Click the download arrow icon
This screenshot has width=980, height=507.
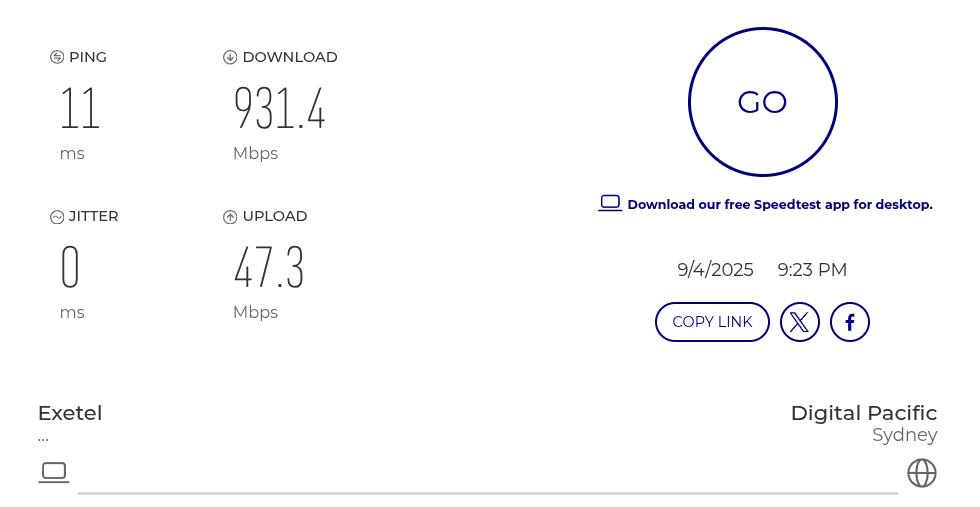[230, 58]
